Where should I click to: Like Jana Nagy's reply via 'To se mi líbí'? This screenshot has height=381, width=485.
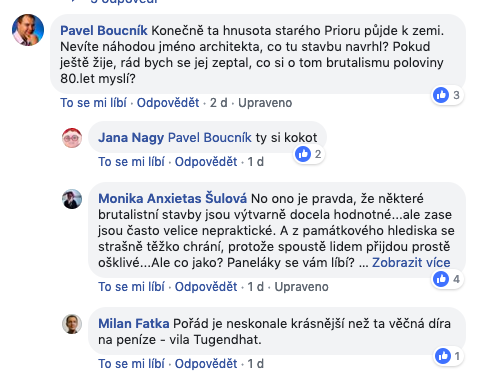pos(131,162)
